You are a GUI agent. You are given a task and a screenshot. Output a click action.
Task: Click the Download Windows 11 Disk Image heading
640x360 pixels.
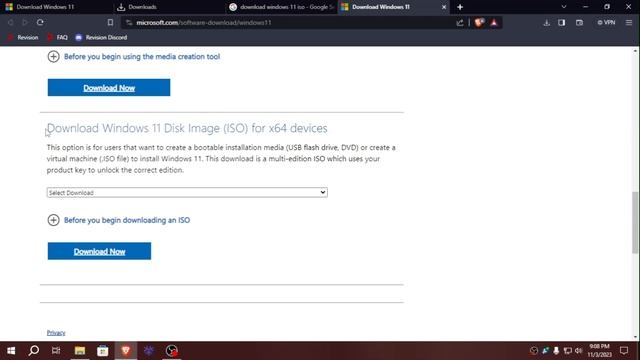coord(187,128)
